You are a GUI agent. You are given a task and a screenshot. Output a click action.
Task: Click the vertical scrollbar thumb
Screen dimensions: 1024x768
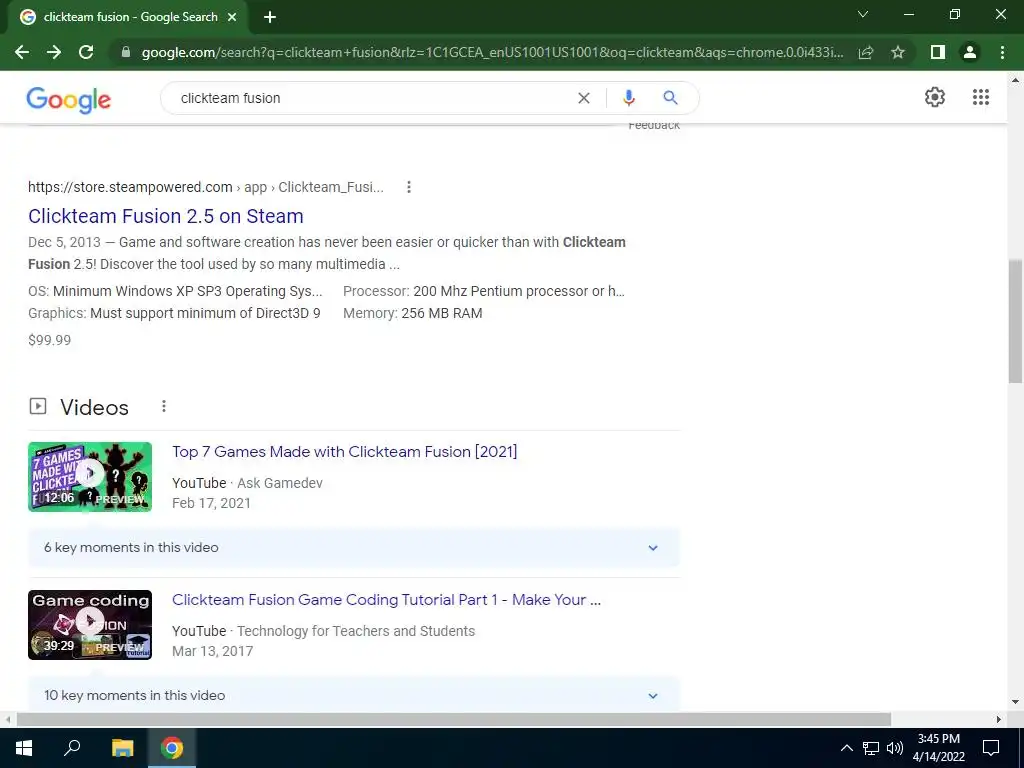click(1016, 321)
